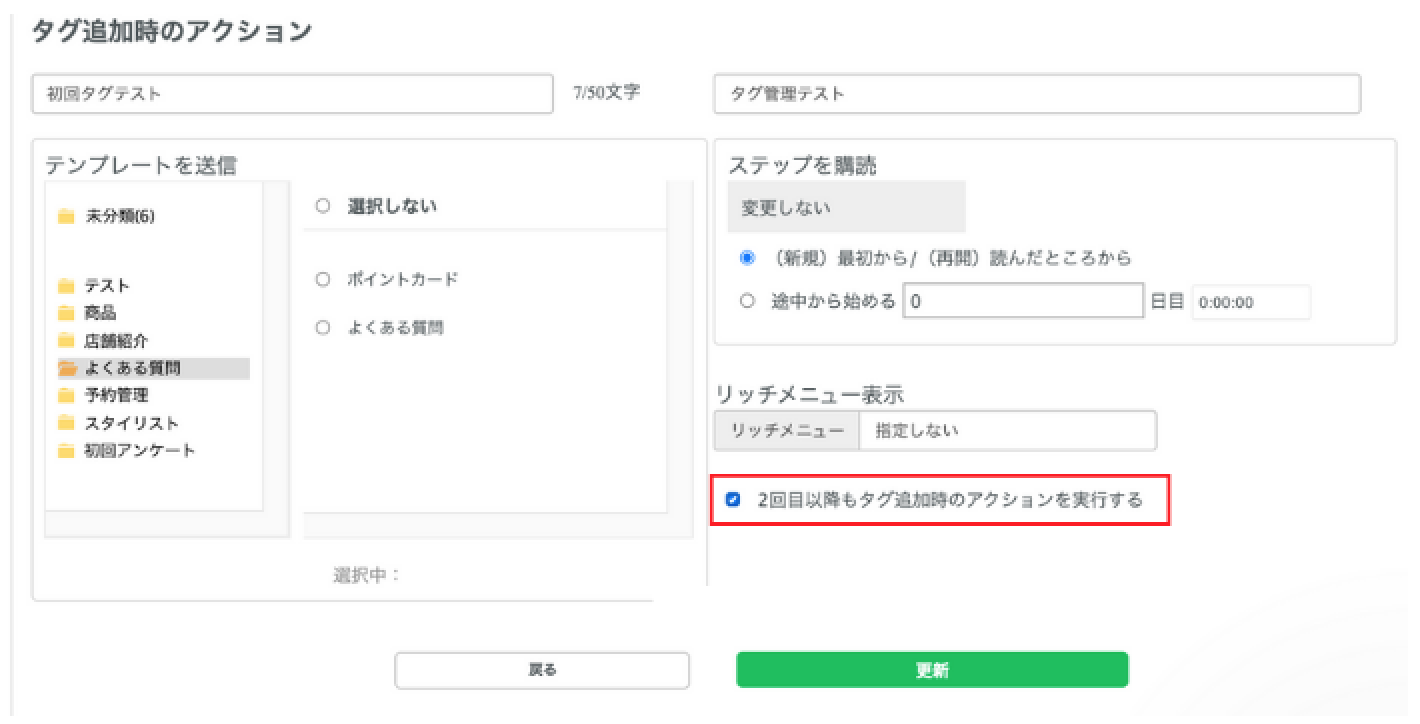Click the open よくある質問 folder icon

point(67,368)
